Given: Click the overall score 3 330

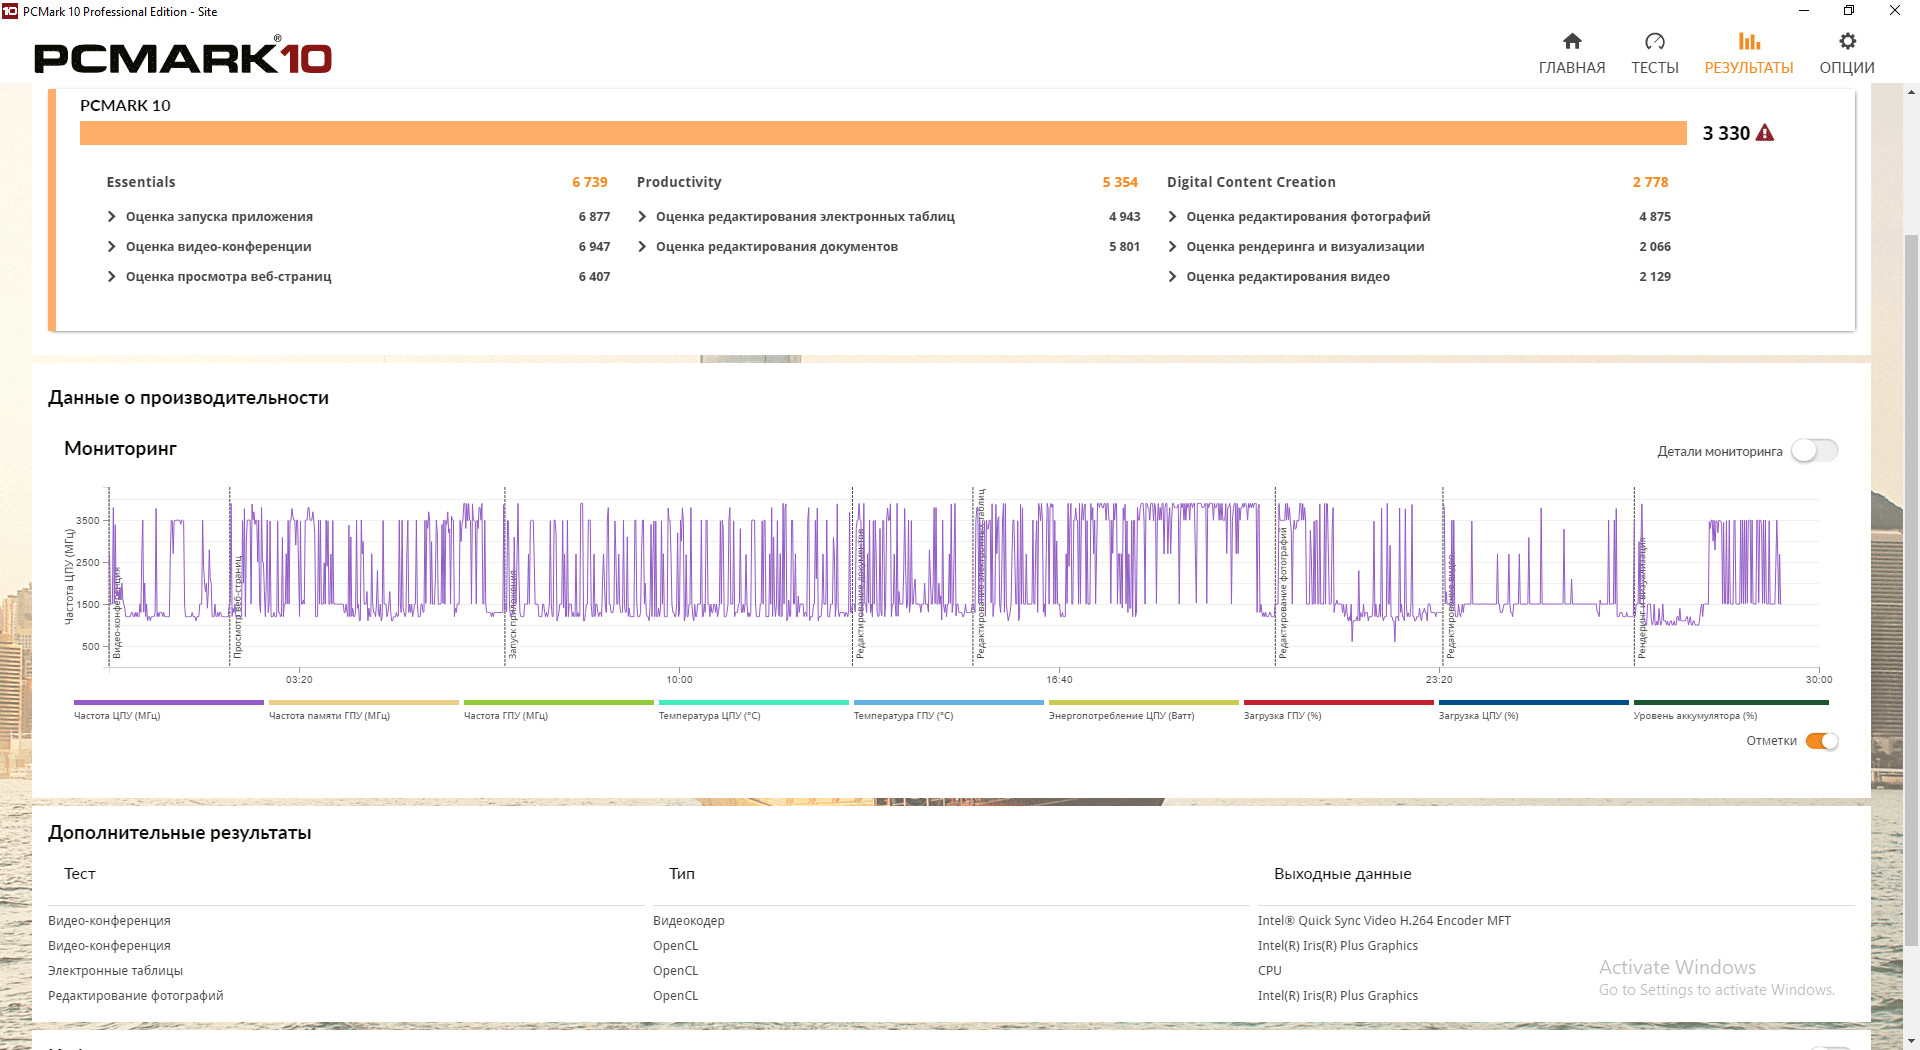Looking at the screenshot, I should tap(1726, 133).
